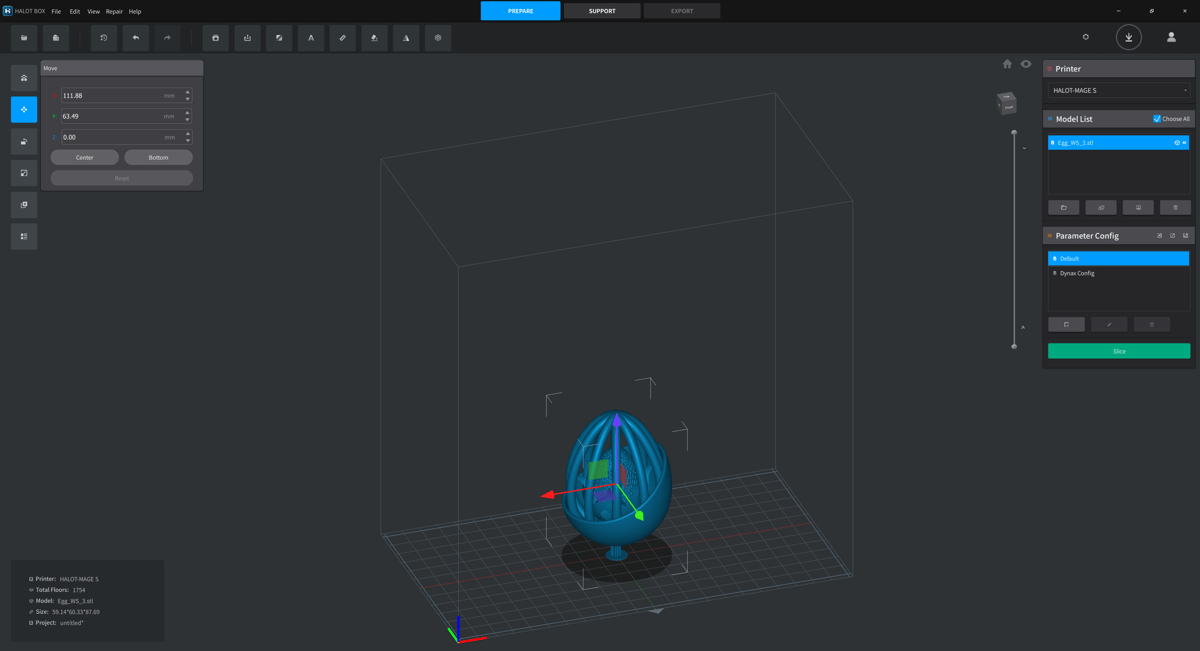This screenshot has height=651, width=1200.
Task: Click the circular download button
Action: [1129, 38]
